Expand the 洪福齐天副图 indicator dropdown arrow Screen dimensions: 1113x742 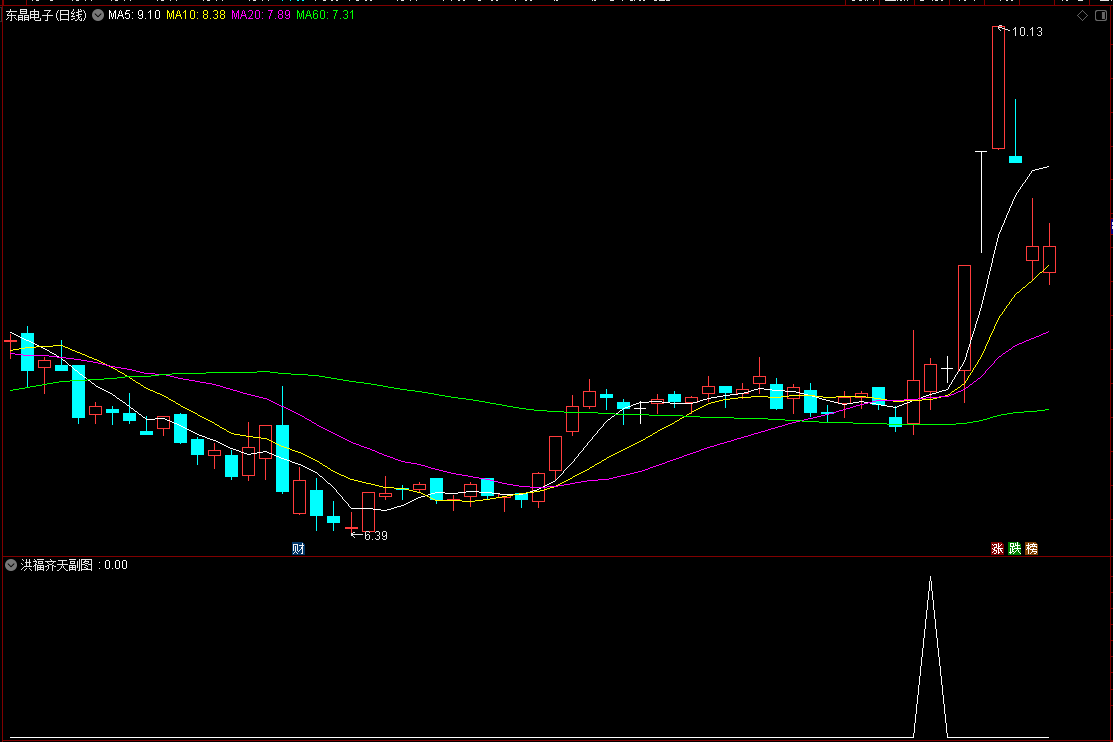coord(11,565)
